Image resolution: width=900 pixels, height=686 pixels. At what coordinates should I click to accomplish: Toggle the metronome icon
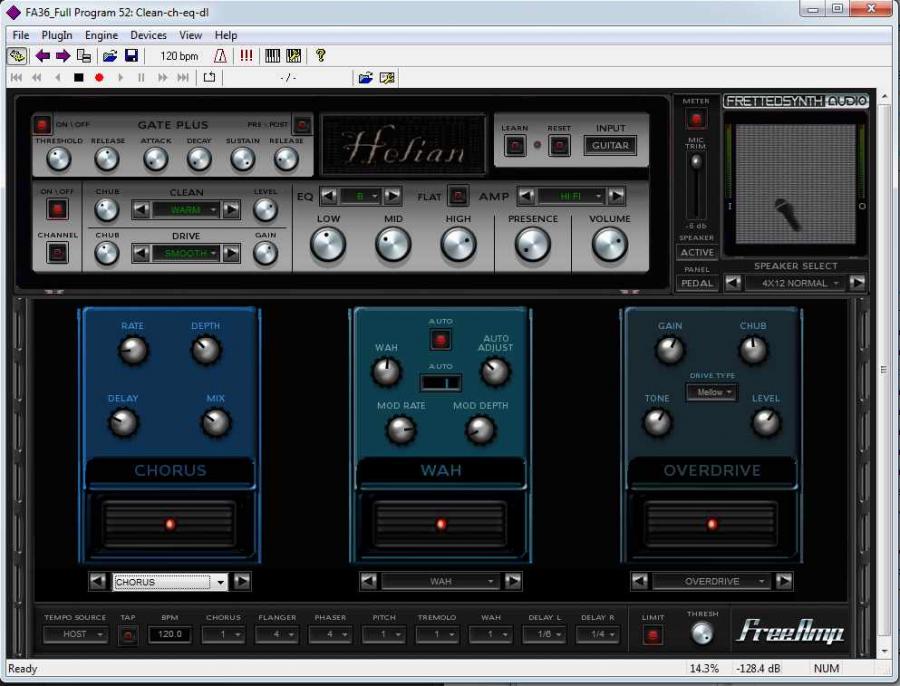coord(220,56)
